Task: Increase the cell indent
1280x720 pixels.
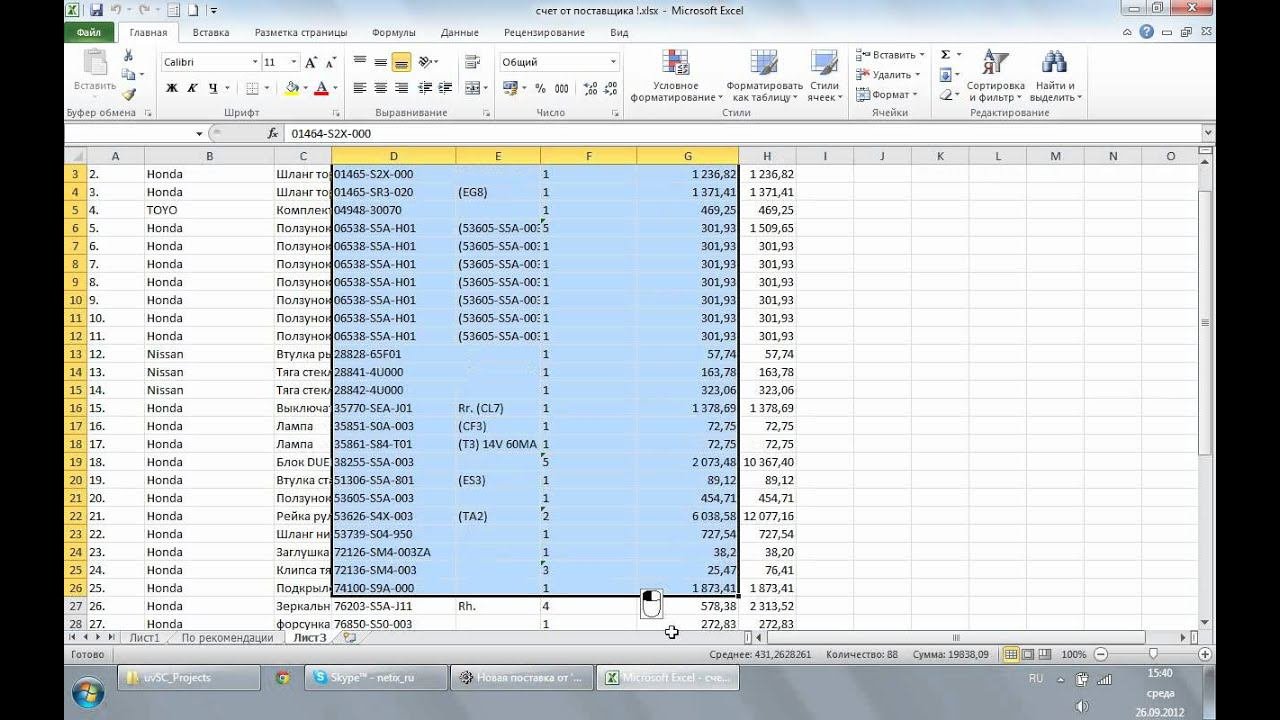Action: (446, 88)
